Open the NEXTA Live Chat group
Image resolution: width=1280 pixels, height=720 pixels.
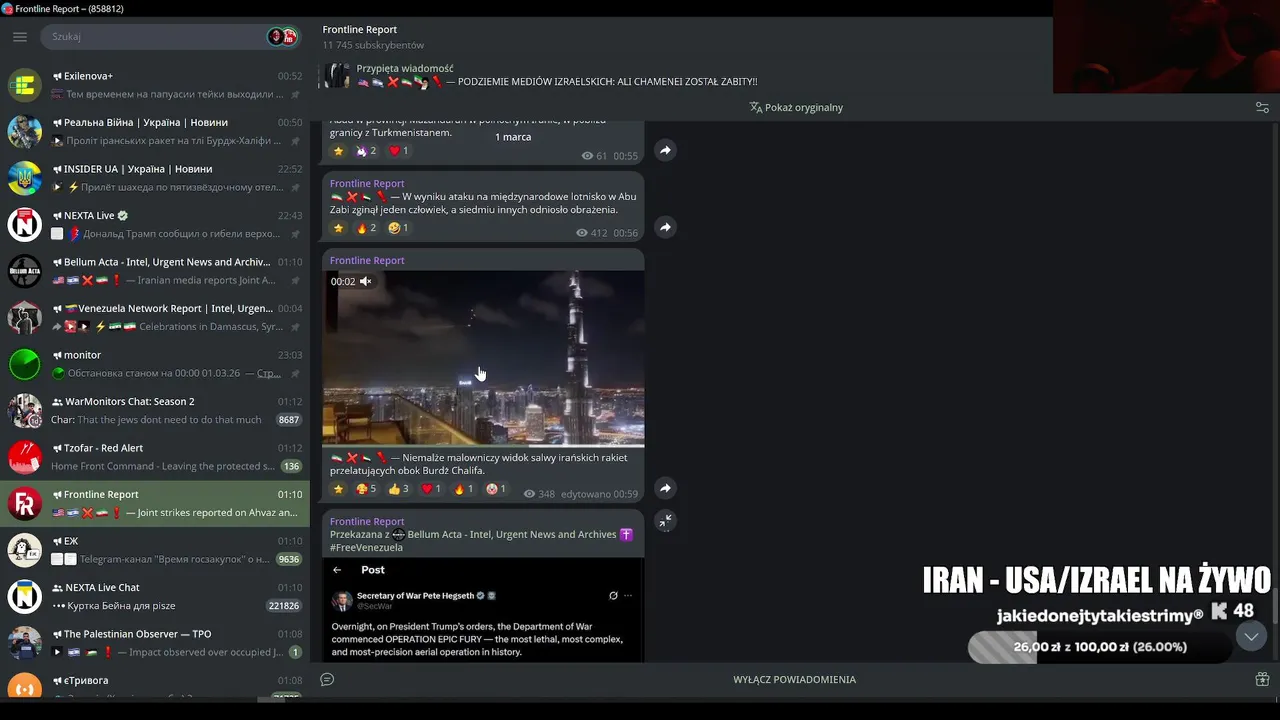[155, 596]
